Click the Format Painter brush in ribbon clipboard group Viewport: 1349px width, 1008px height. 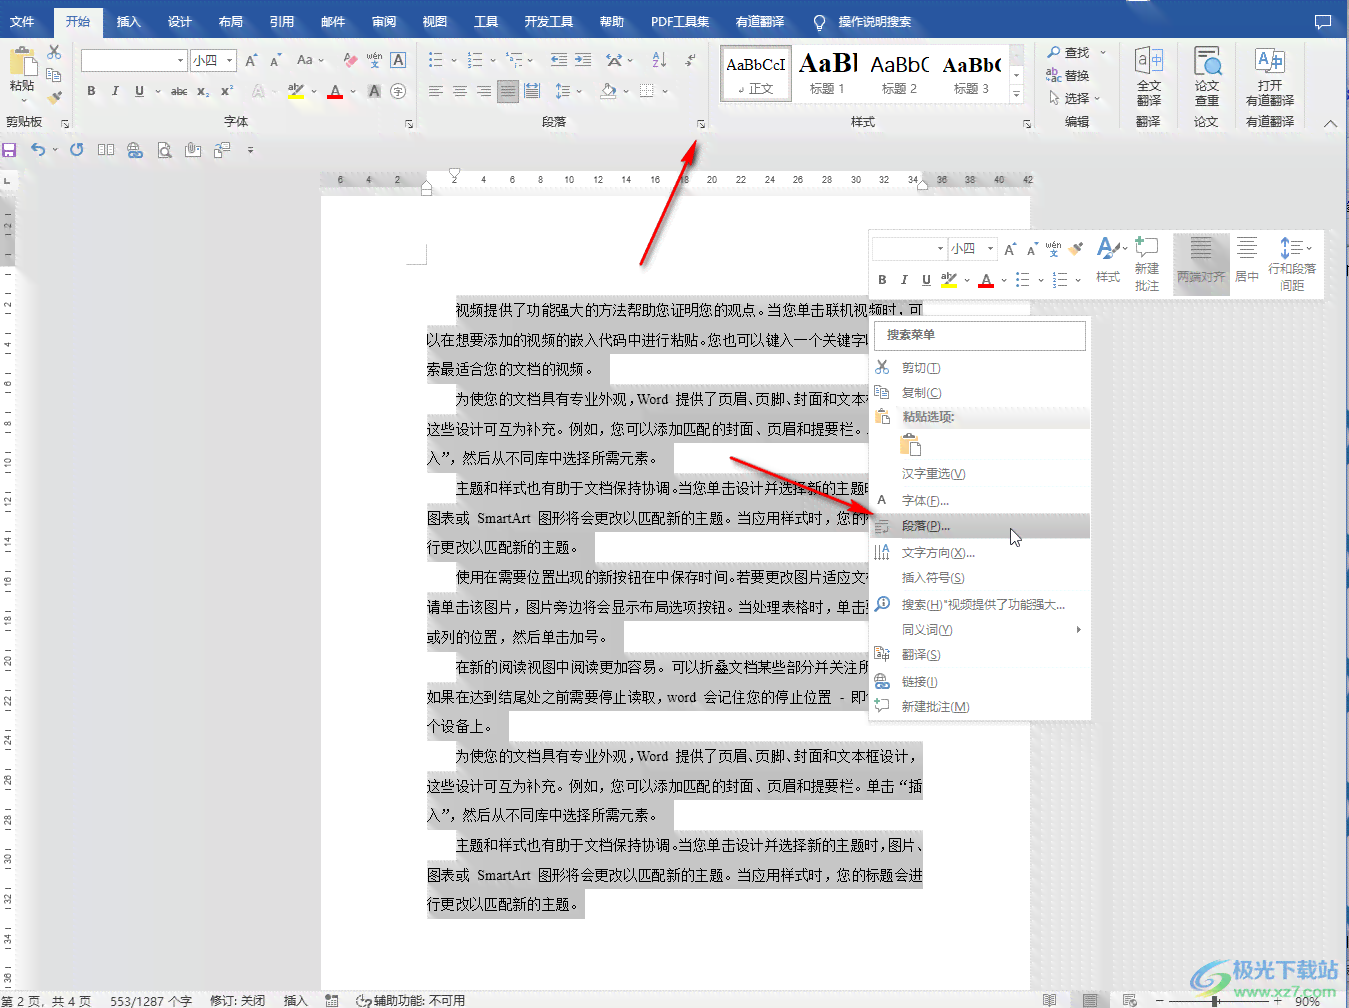click(x=54, y=97)
